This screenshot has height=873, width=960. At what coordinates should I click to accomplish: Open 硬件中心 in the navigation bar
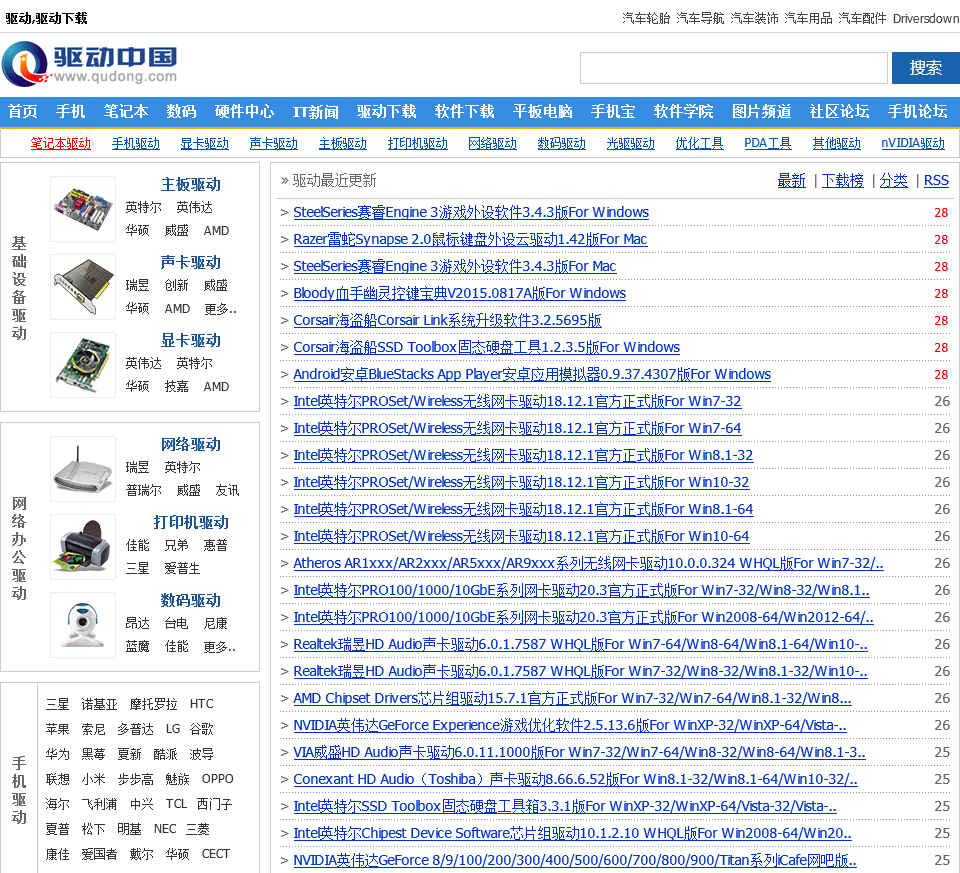point(244,111)
